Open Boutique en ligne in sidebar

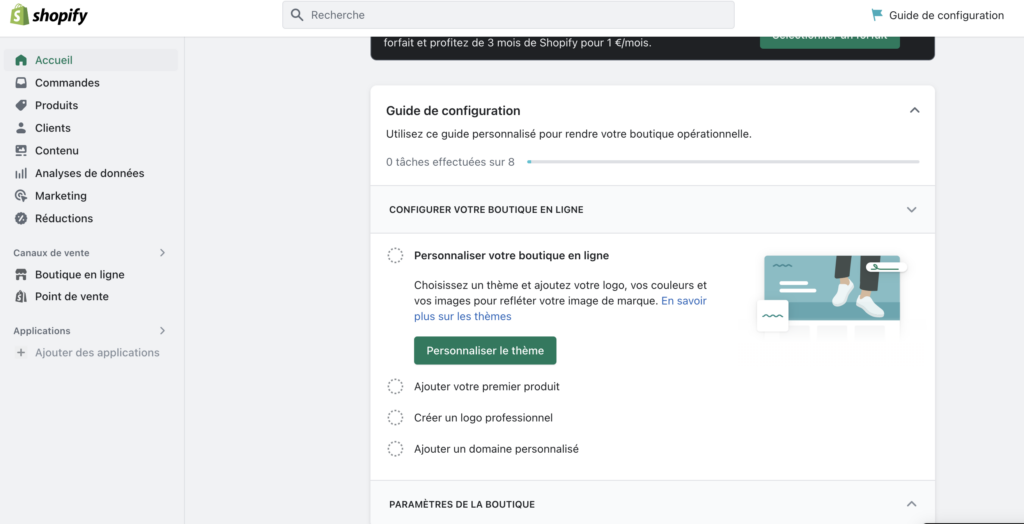[x=79, y=275]
